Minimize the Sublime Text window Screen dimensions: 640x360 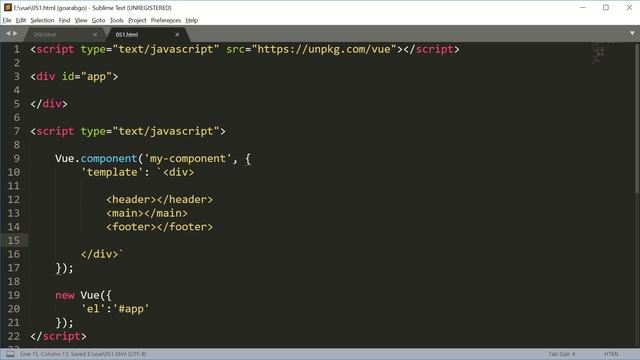click(x=583, y=7)
